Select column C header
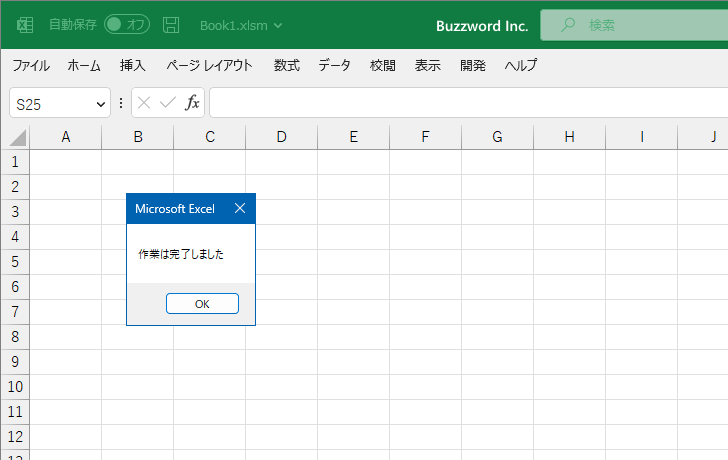This screenshot has width=728, height=460. pyautogui.click(x=209, y=137)
